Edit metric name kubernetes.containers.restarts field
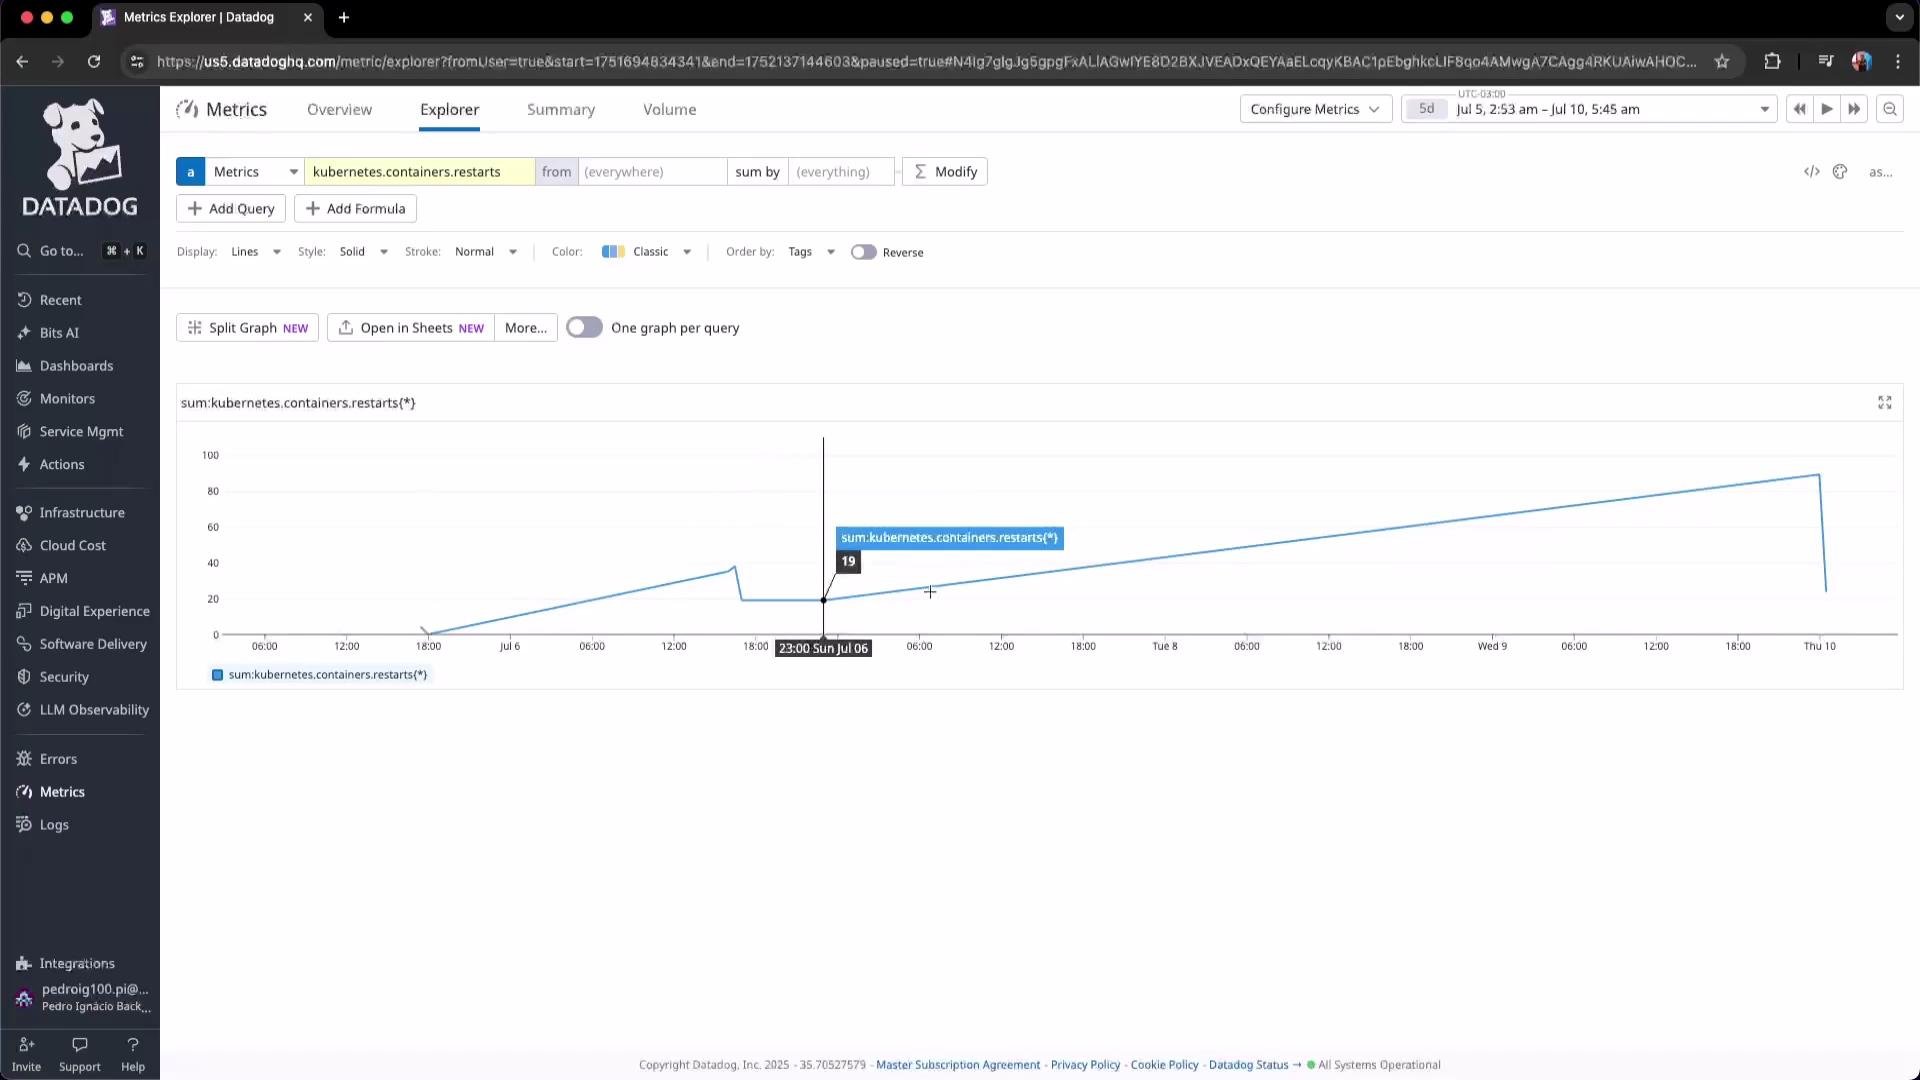Image resolution: width=1920 pixels, height=1080 pixels. 420,172
